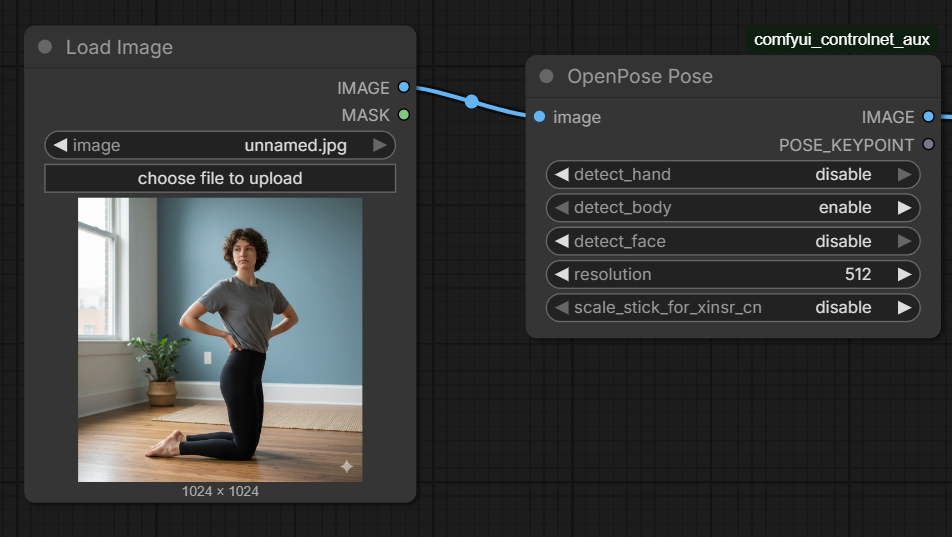Click the OpenPose Pose node title
The image size is (952, 537).
640,77
